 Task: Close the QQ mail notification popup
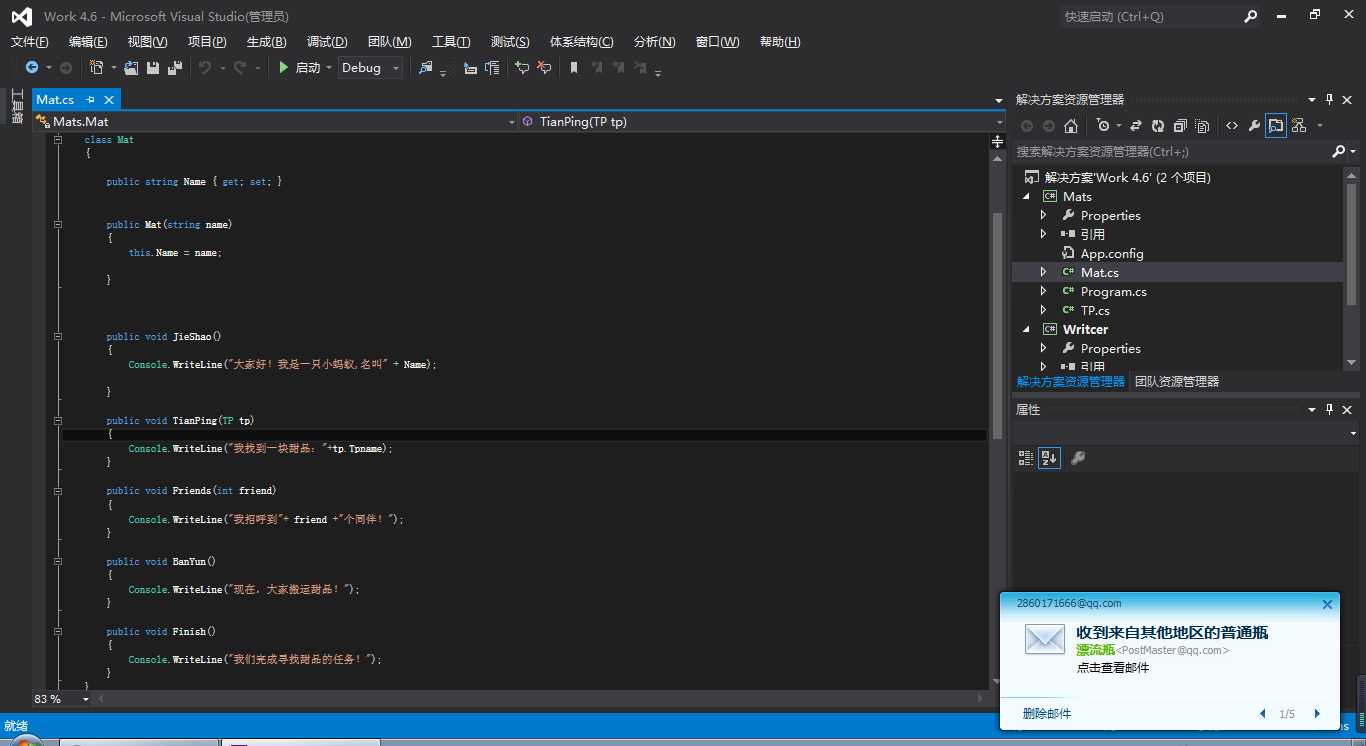point(1327,604)
